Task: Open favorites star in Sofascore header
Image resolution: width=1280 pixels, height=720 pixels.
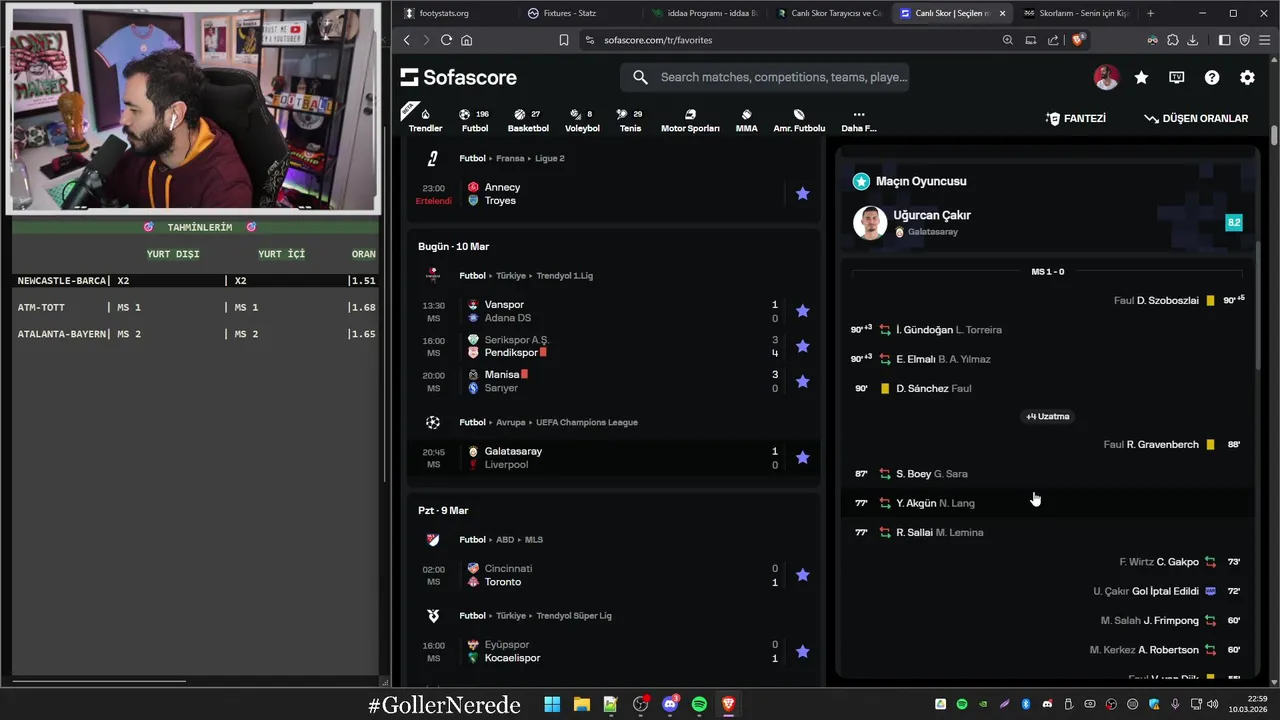Action: point(1141,78)
